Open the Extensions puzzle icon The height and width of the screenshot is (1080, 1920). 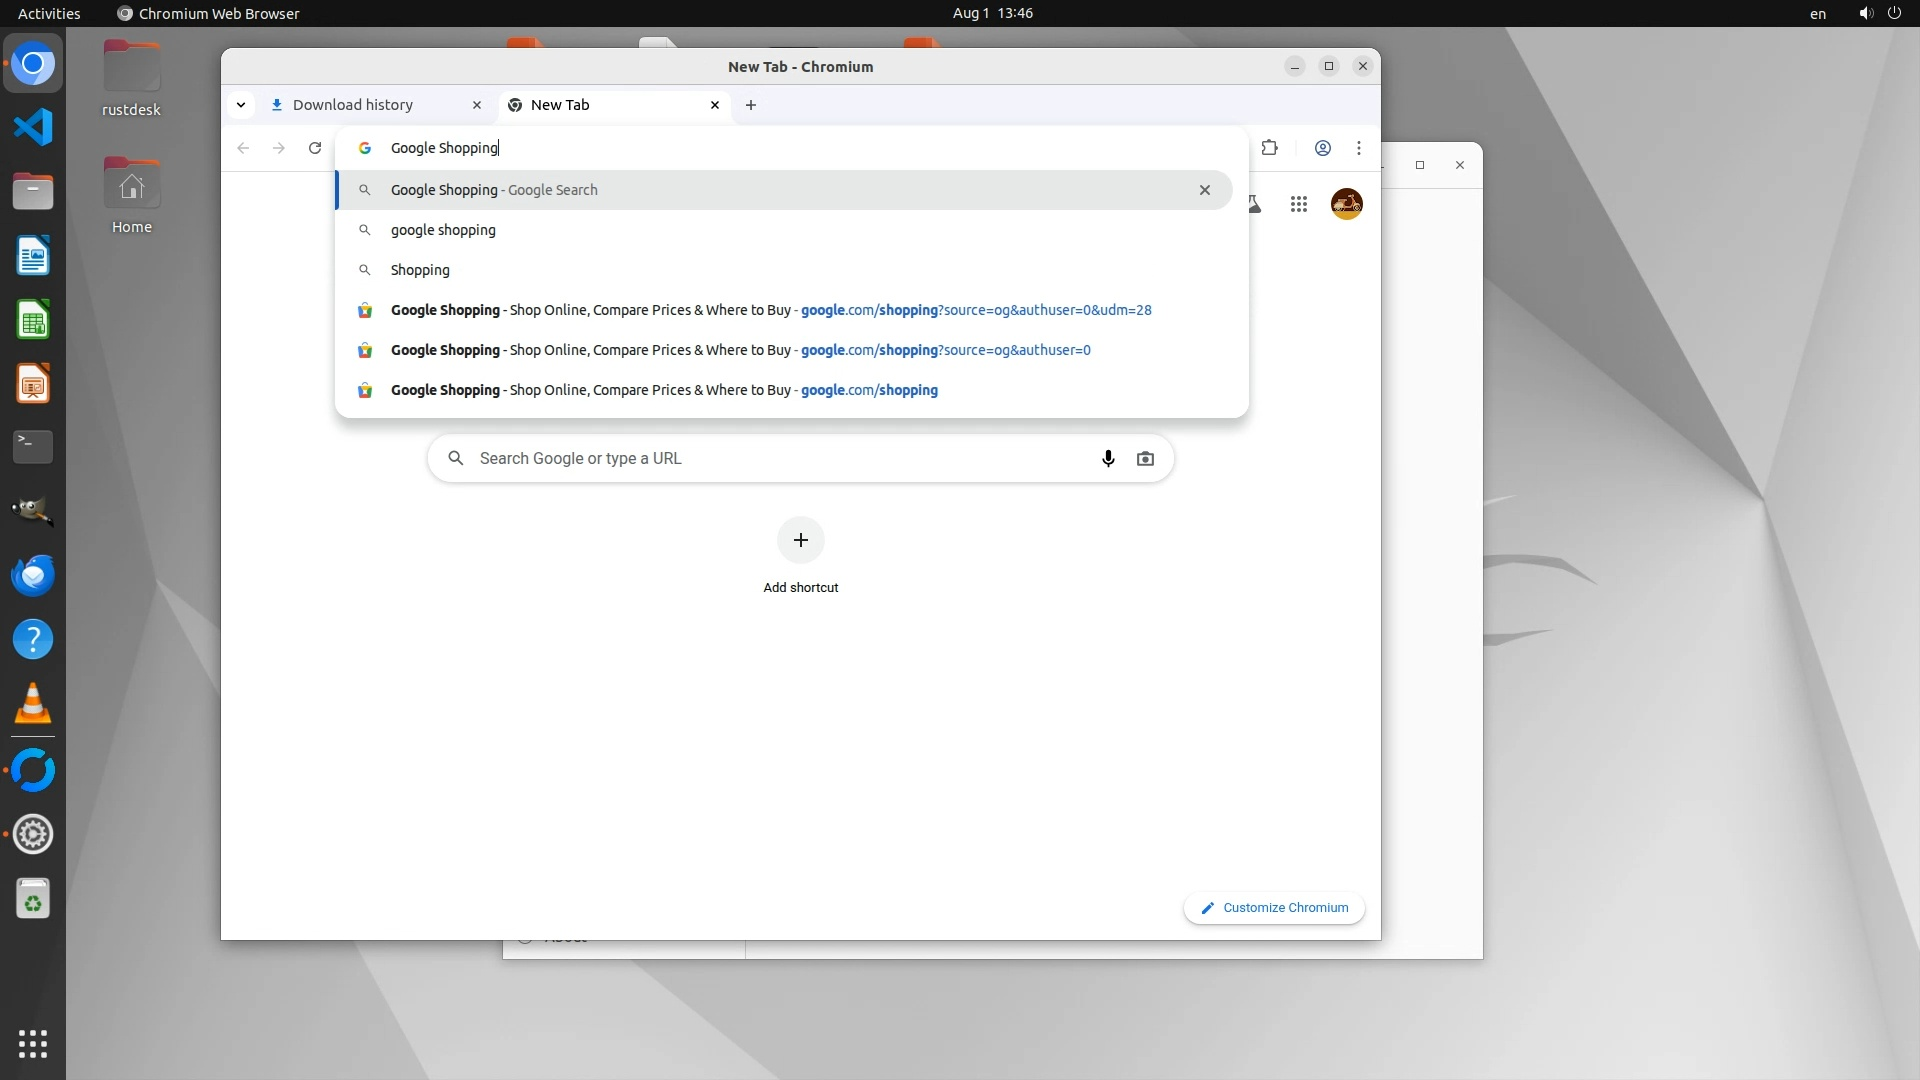[1269, 148]
